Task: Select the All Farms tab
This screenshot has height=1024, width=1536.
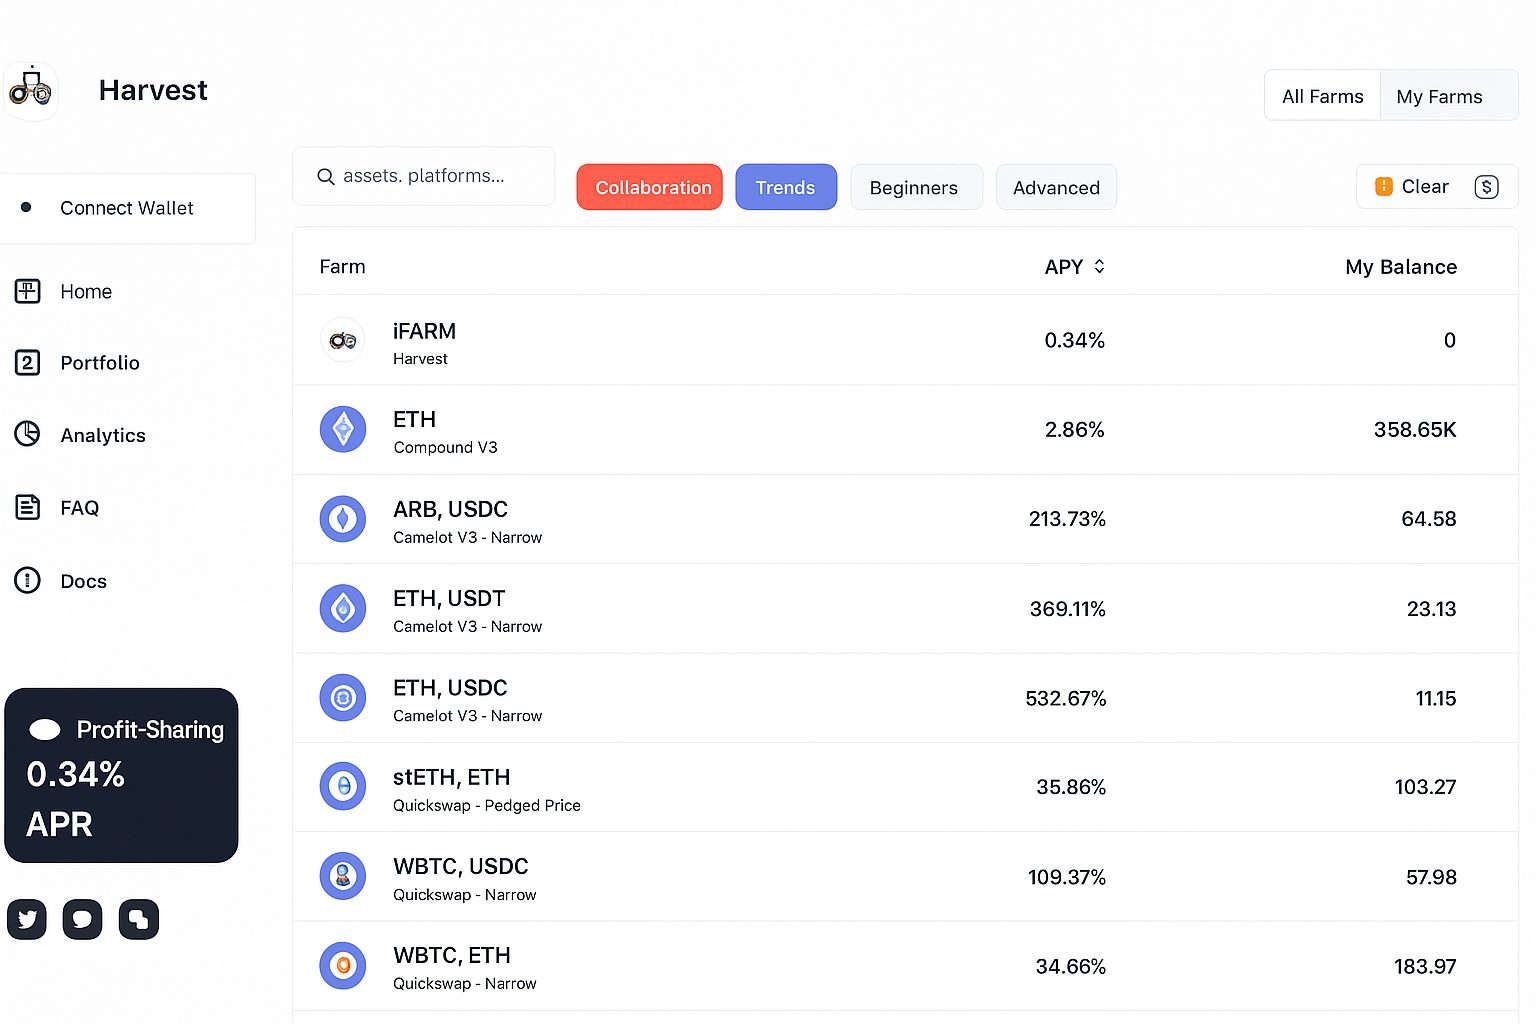Action: point(1322,95)
